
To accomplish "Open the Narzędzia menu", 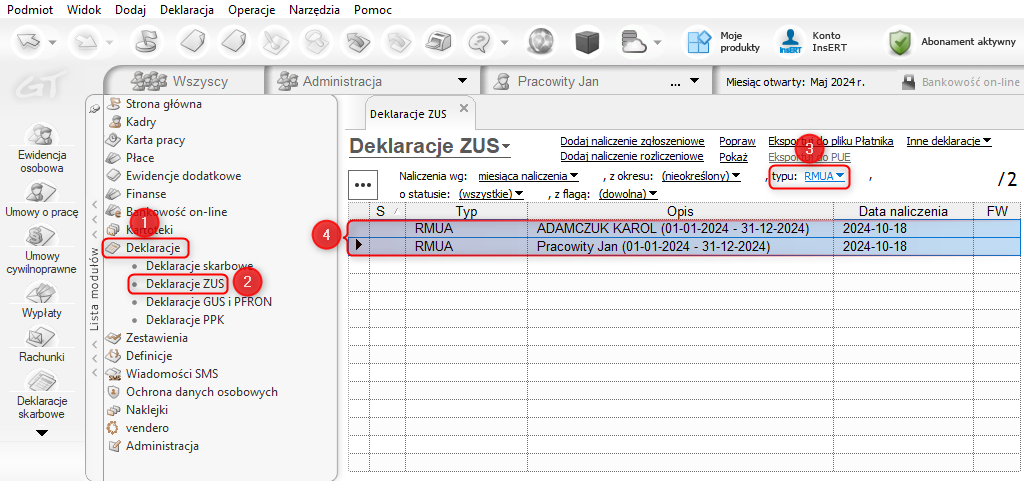I will click(x=315, y=10).
